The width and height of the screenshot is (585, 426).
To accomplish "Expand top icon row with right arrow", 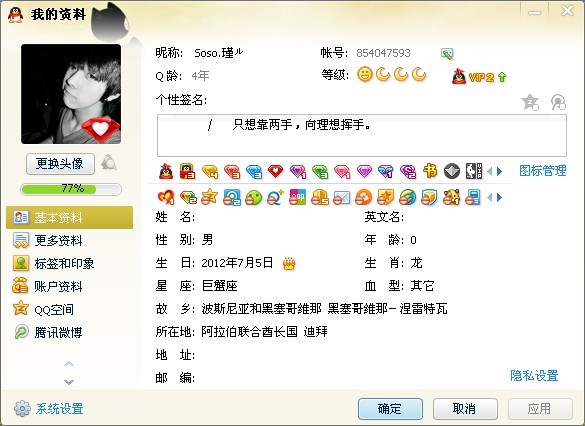I will tap(500, 172).
